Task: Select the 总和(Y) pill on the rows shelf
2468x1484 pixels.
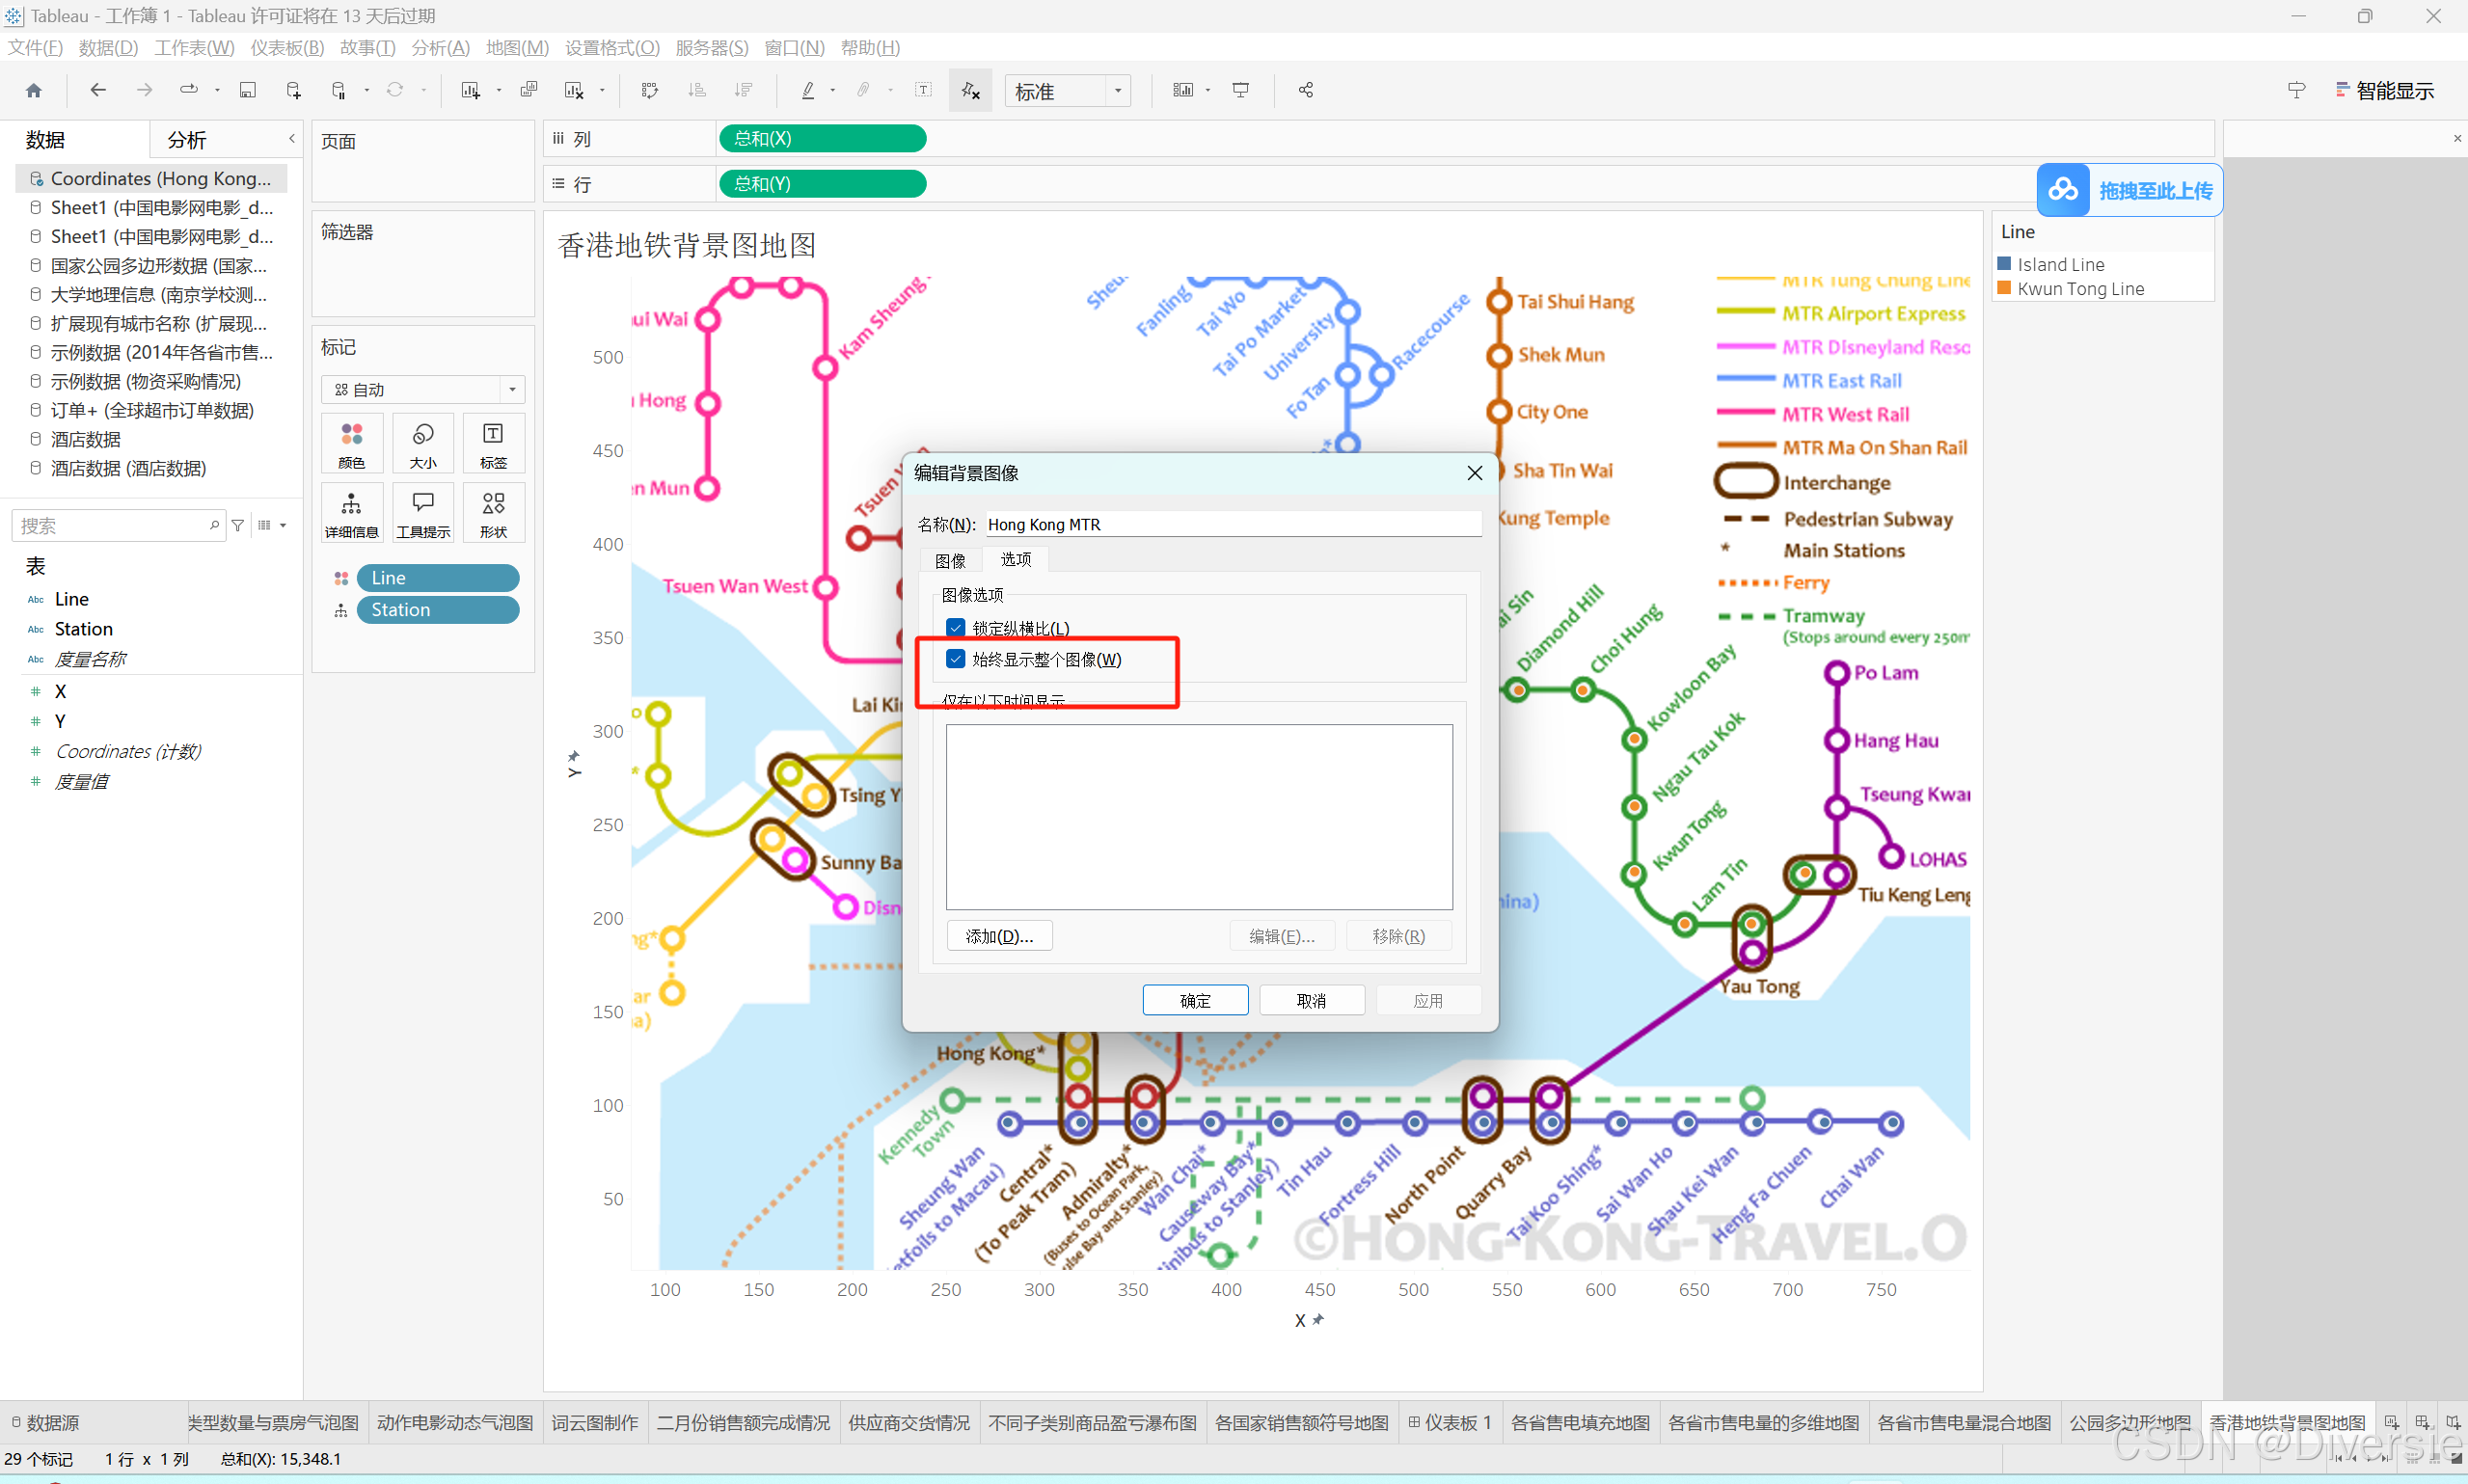Action: (822, 184)
